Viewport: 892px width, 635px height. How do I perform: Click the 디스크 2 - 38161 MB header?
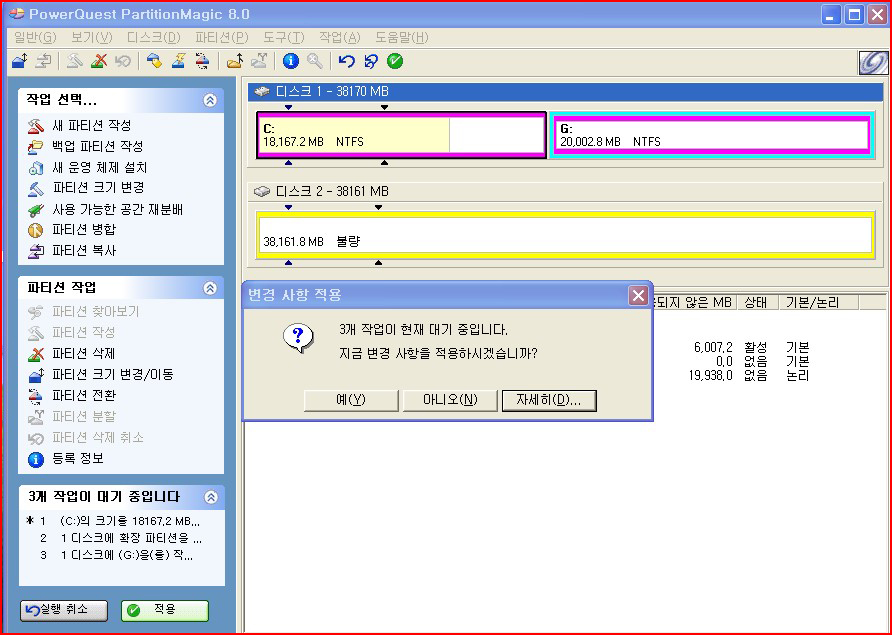click(x=565, y=191)
